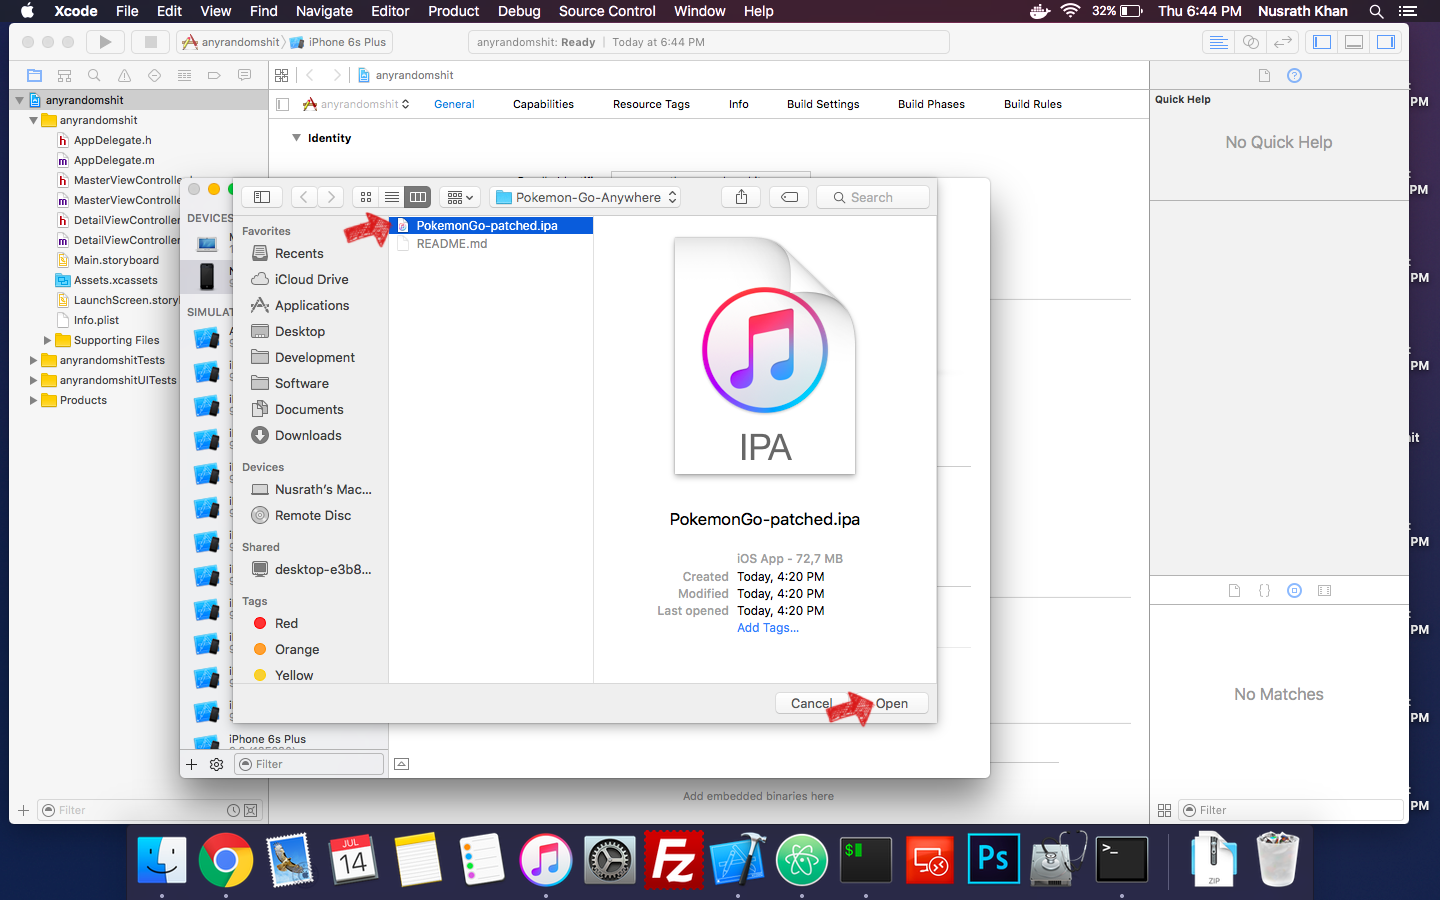
Task: Switch to the assistant editor icon
Action: [1250, 42]
